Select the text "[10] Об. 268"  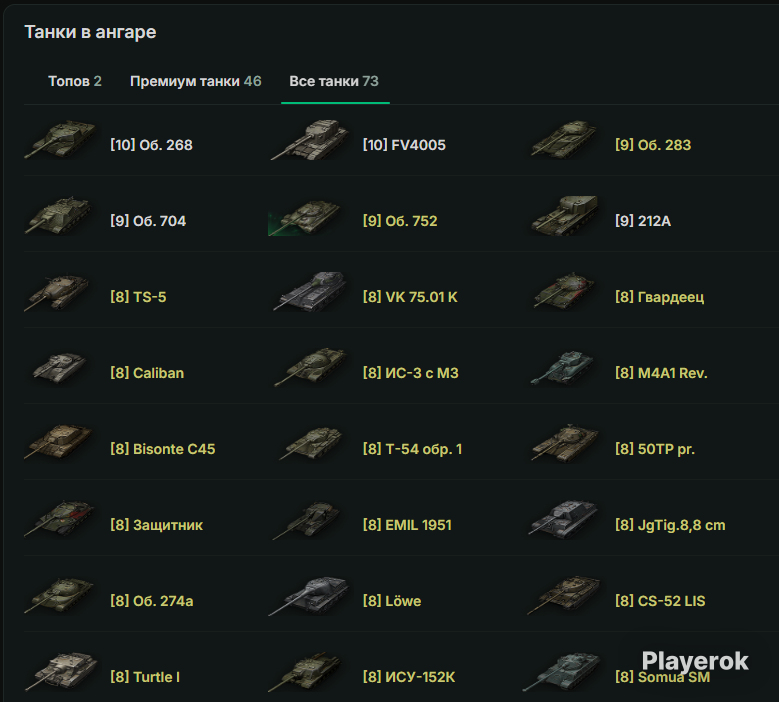151,145
